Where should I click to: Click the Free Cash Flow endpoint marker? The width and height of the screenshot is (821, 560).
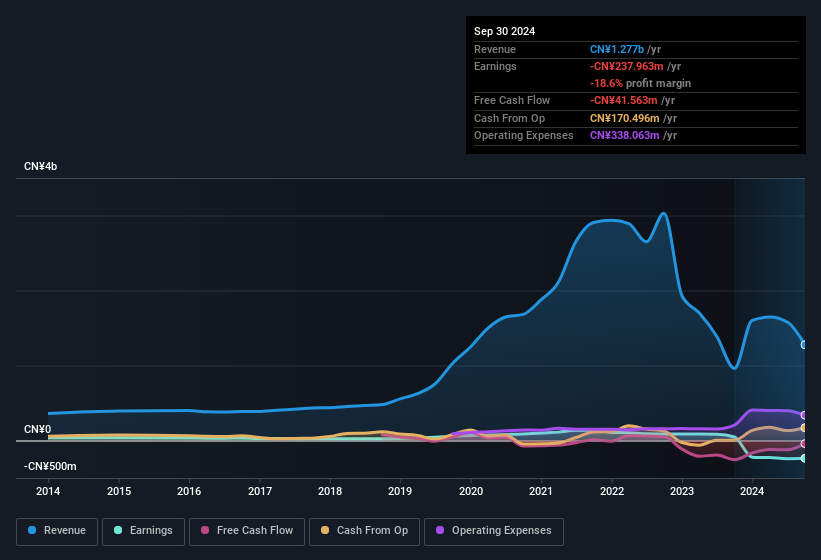click(804, 444)
